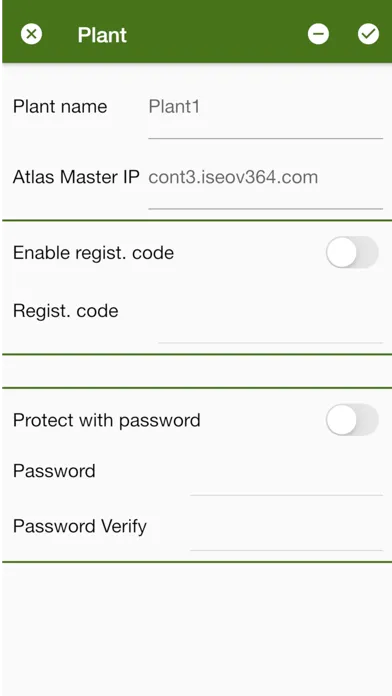392x696 pixels.
Task: Focus the Plant name field showing Plant1
Action: [265, 118]
